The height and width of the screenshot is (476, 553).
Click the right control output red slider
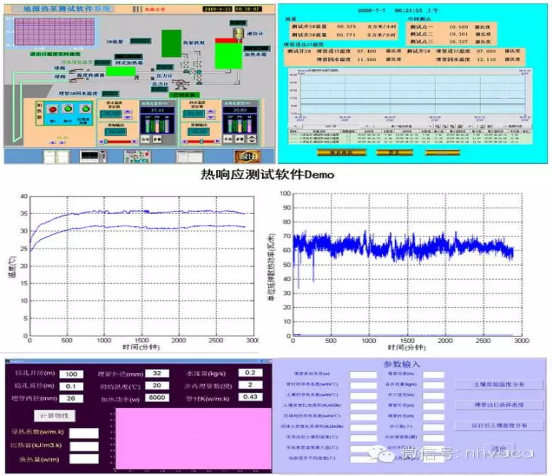[201, 142]
